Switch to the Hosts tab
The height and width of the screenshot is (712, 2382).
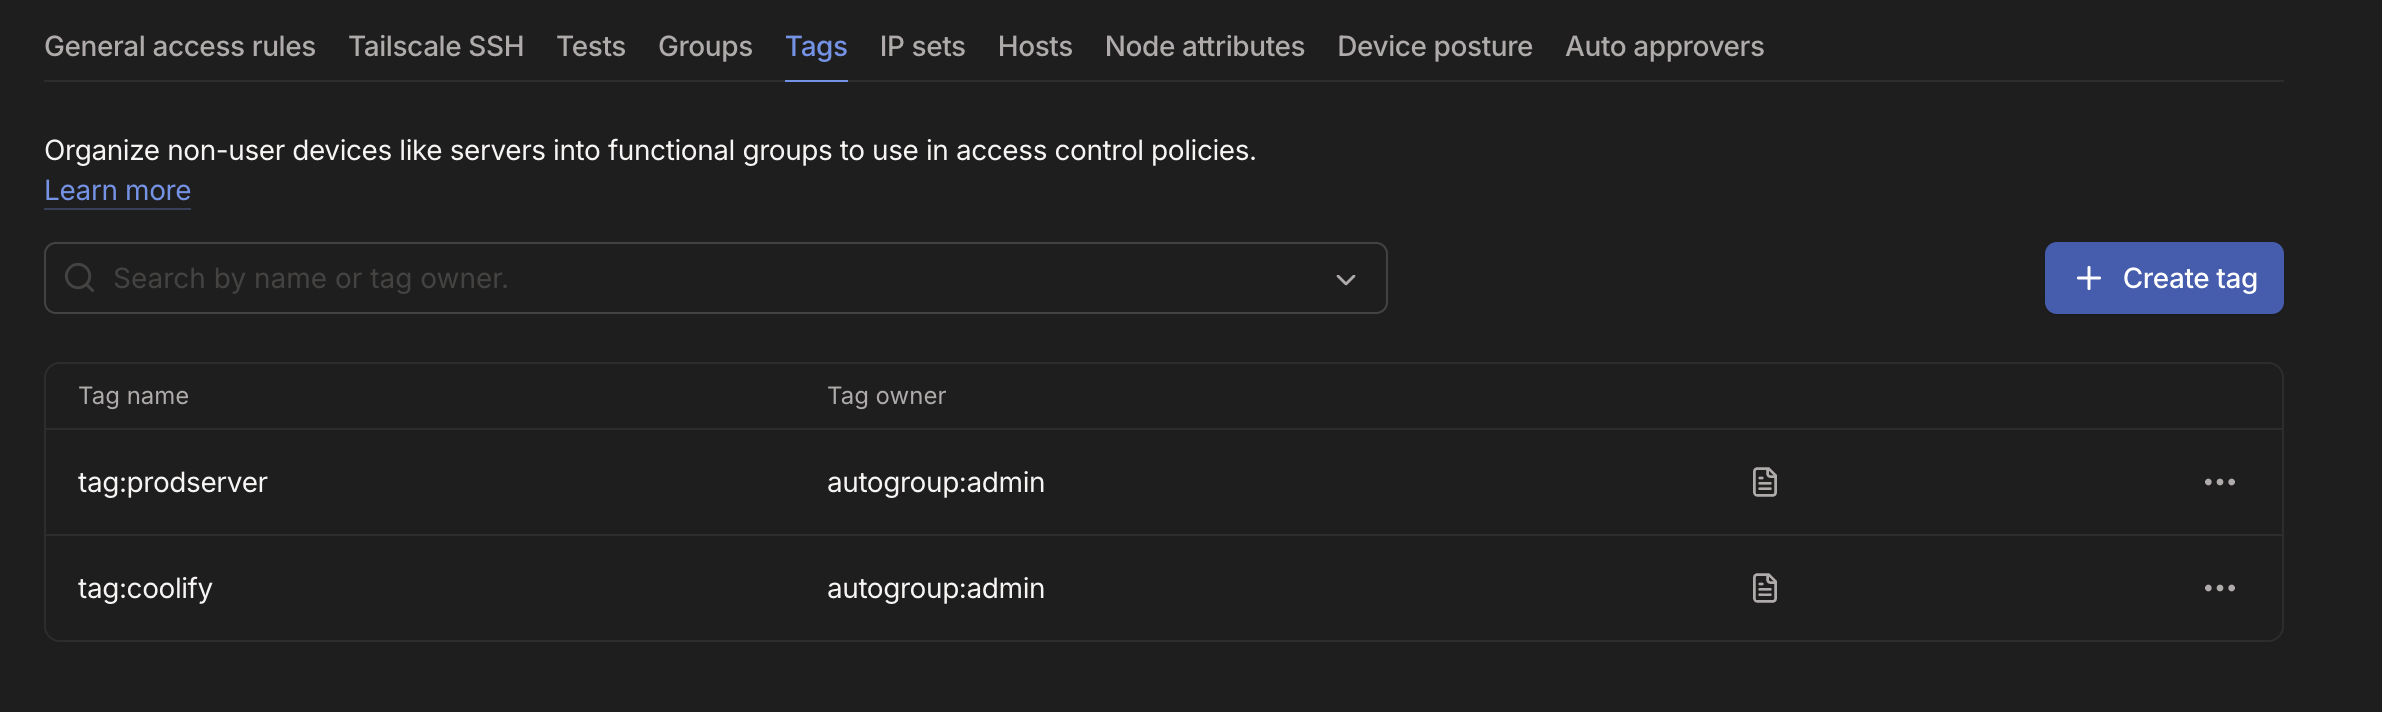click(x=1035, y=46)
